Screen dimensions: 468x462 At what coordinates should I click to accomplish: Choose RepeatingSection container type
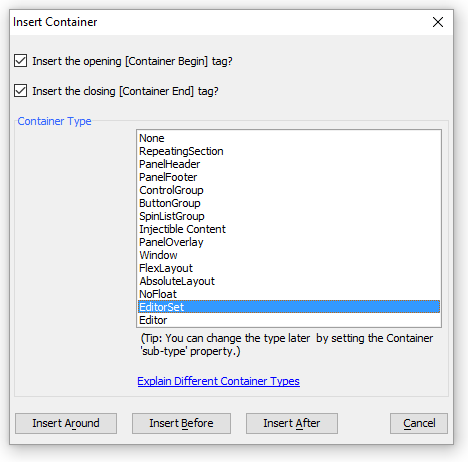click(289, 151)
